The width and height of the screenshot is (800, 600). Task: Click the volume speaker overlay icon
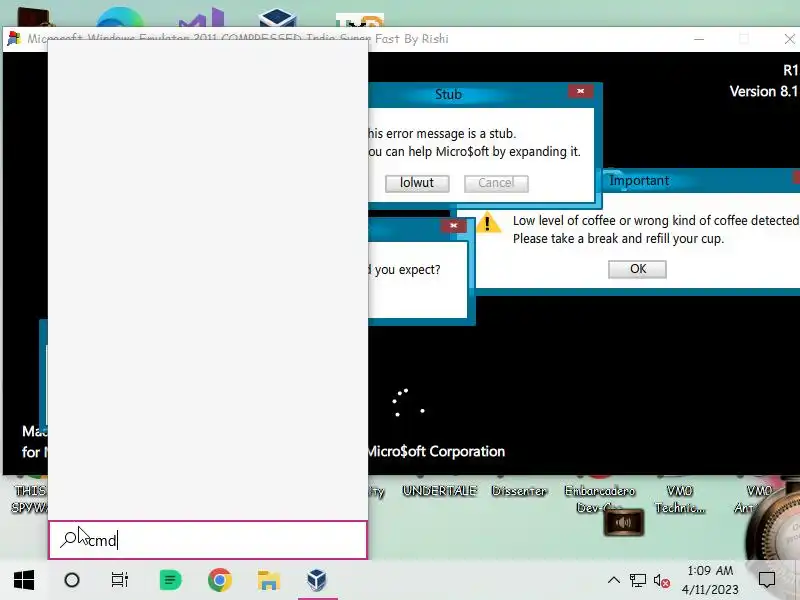[623, 522]
